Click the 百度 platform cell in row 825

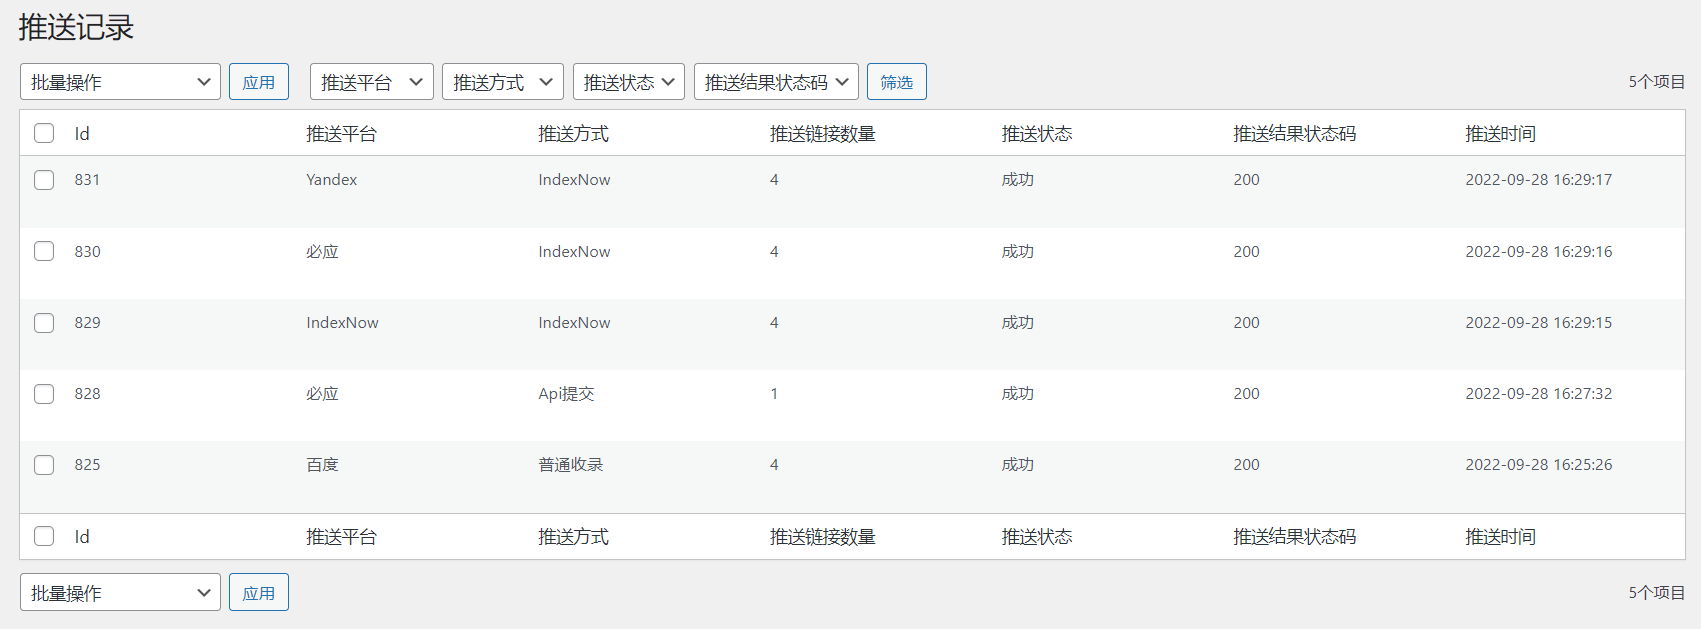[322, 464]
